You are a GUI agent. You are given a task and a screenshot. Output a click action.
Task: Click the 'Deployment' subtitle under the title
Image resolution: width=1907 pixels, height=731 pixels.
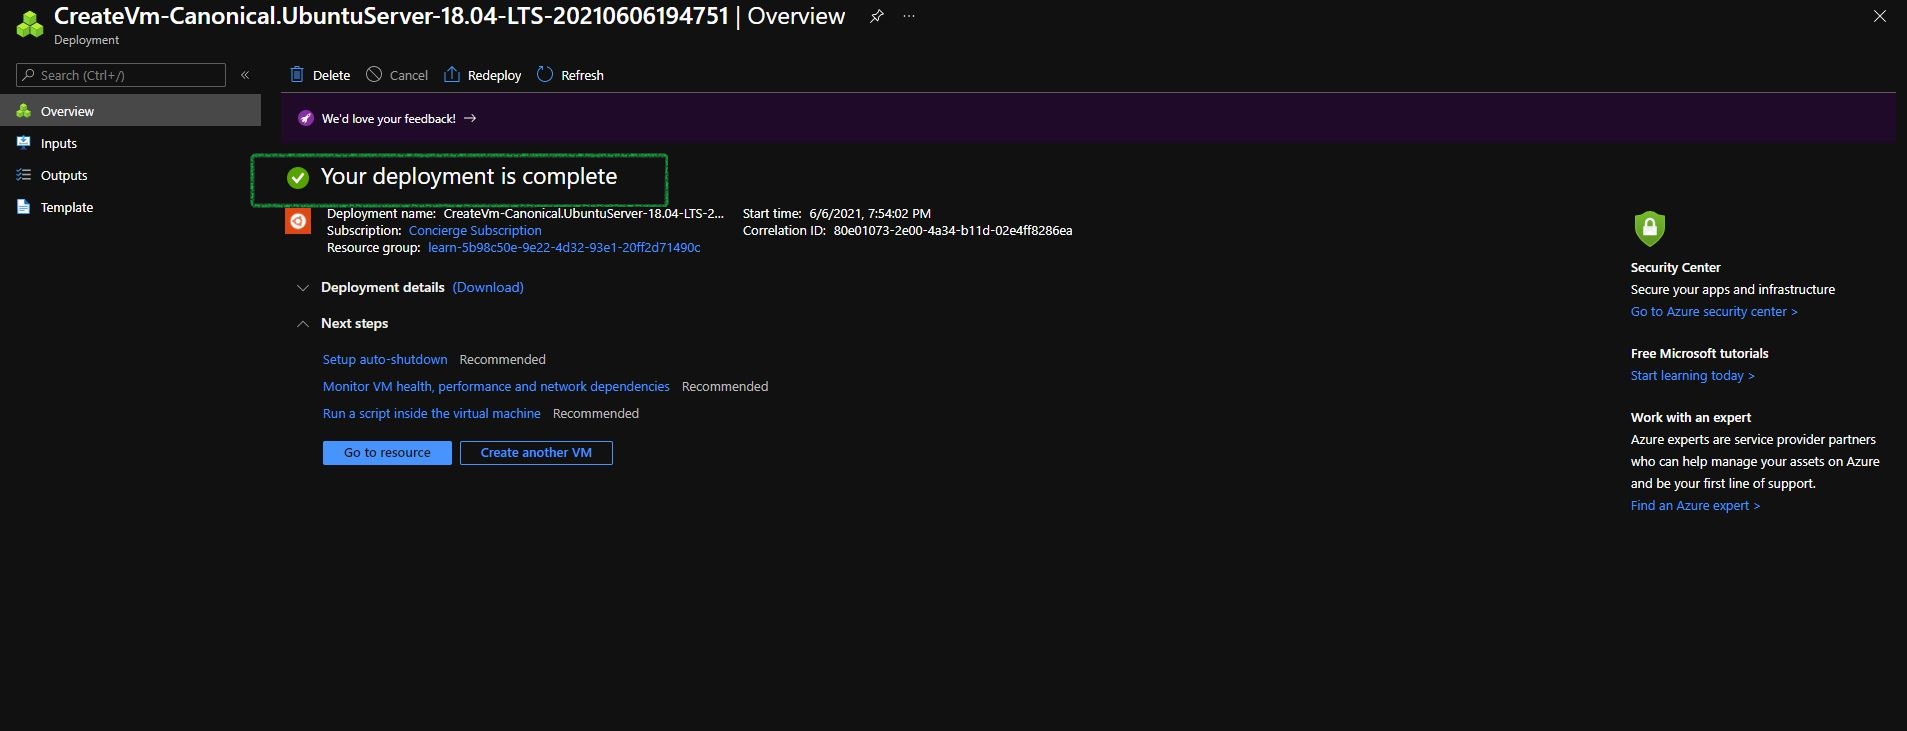point(87,40)
